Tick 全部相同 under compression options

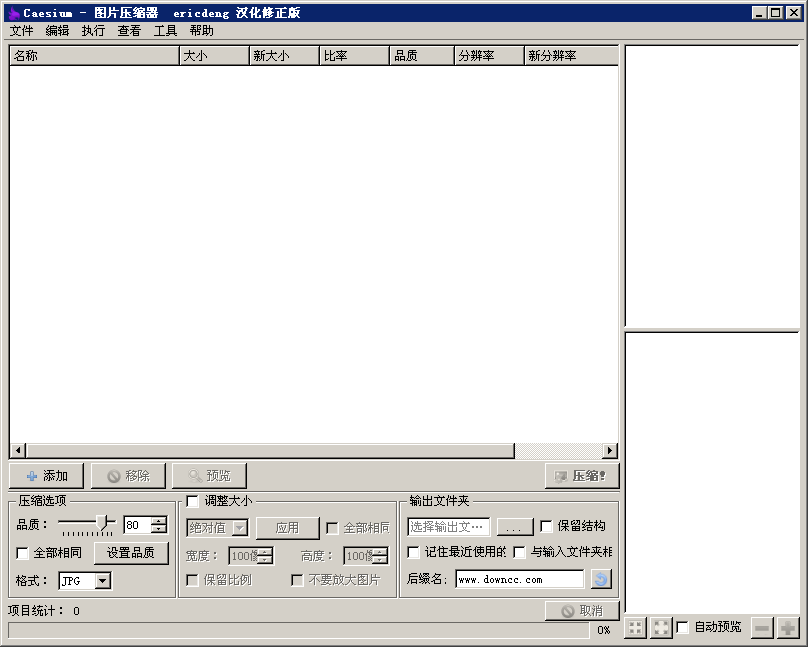23,553
